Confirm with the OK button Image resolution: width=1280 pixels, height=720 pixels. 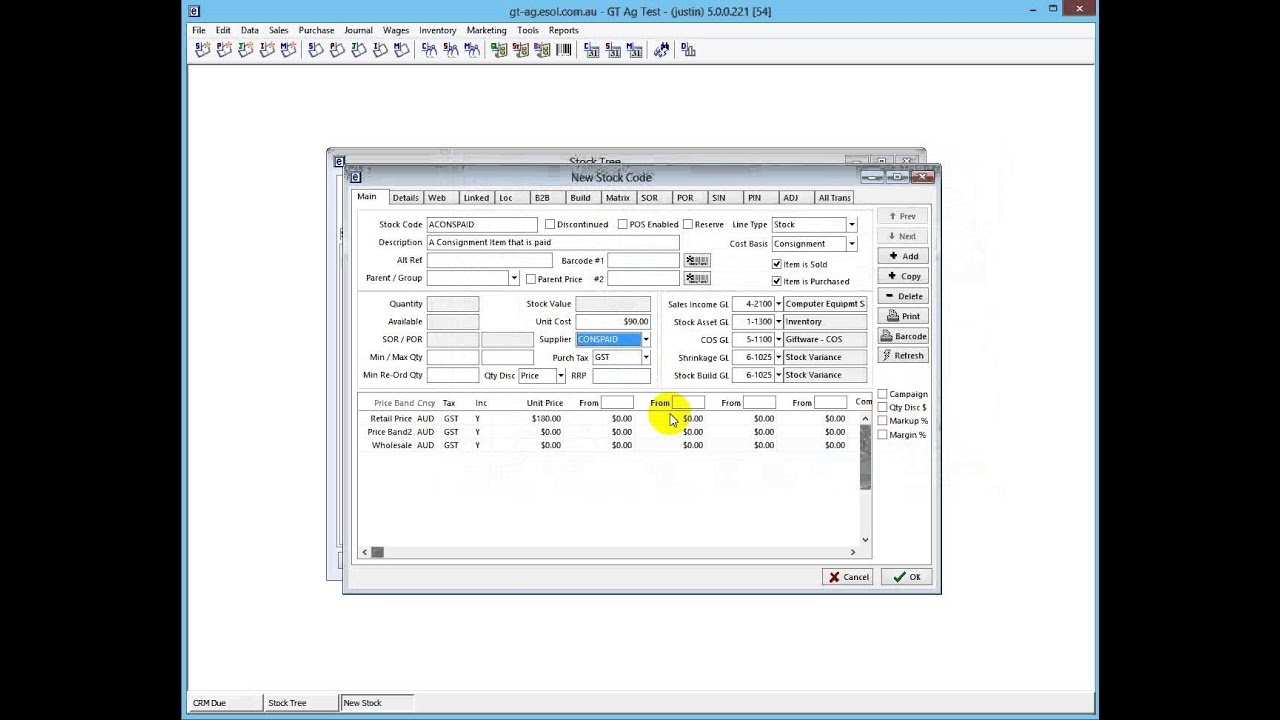point(906,577)
